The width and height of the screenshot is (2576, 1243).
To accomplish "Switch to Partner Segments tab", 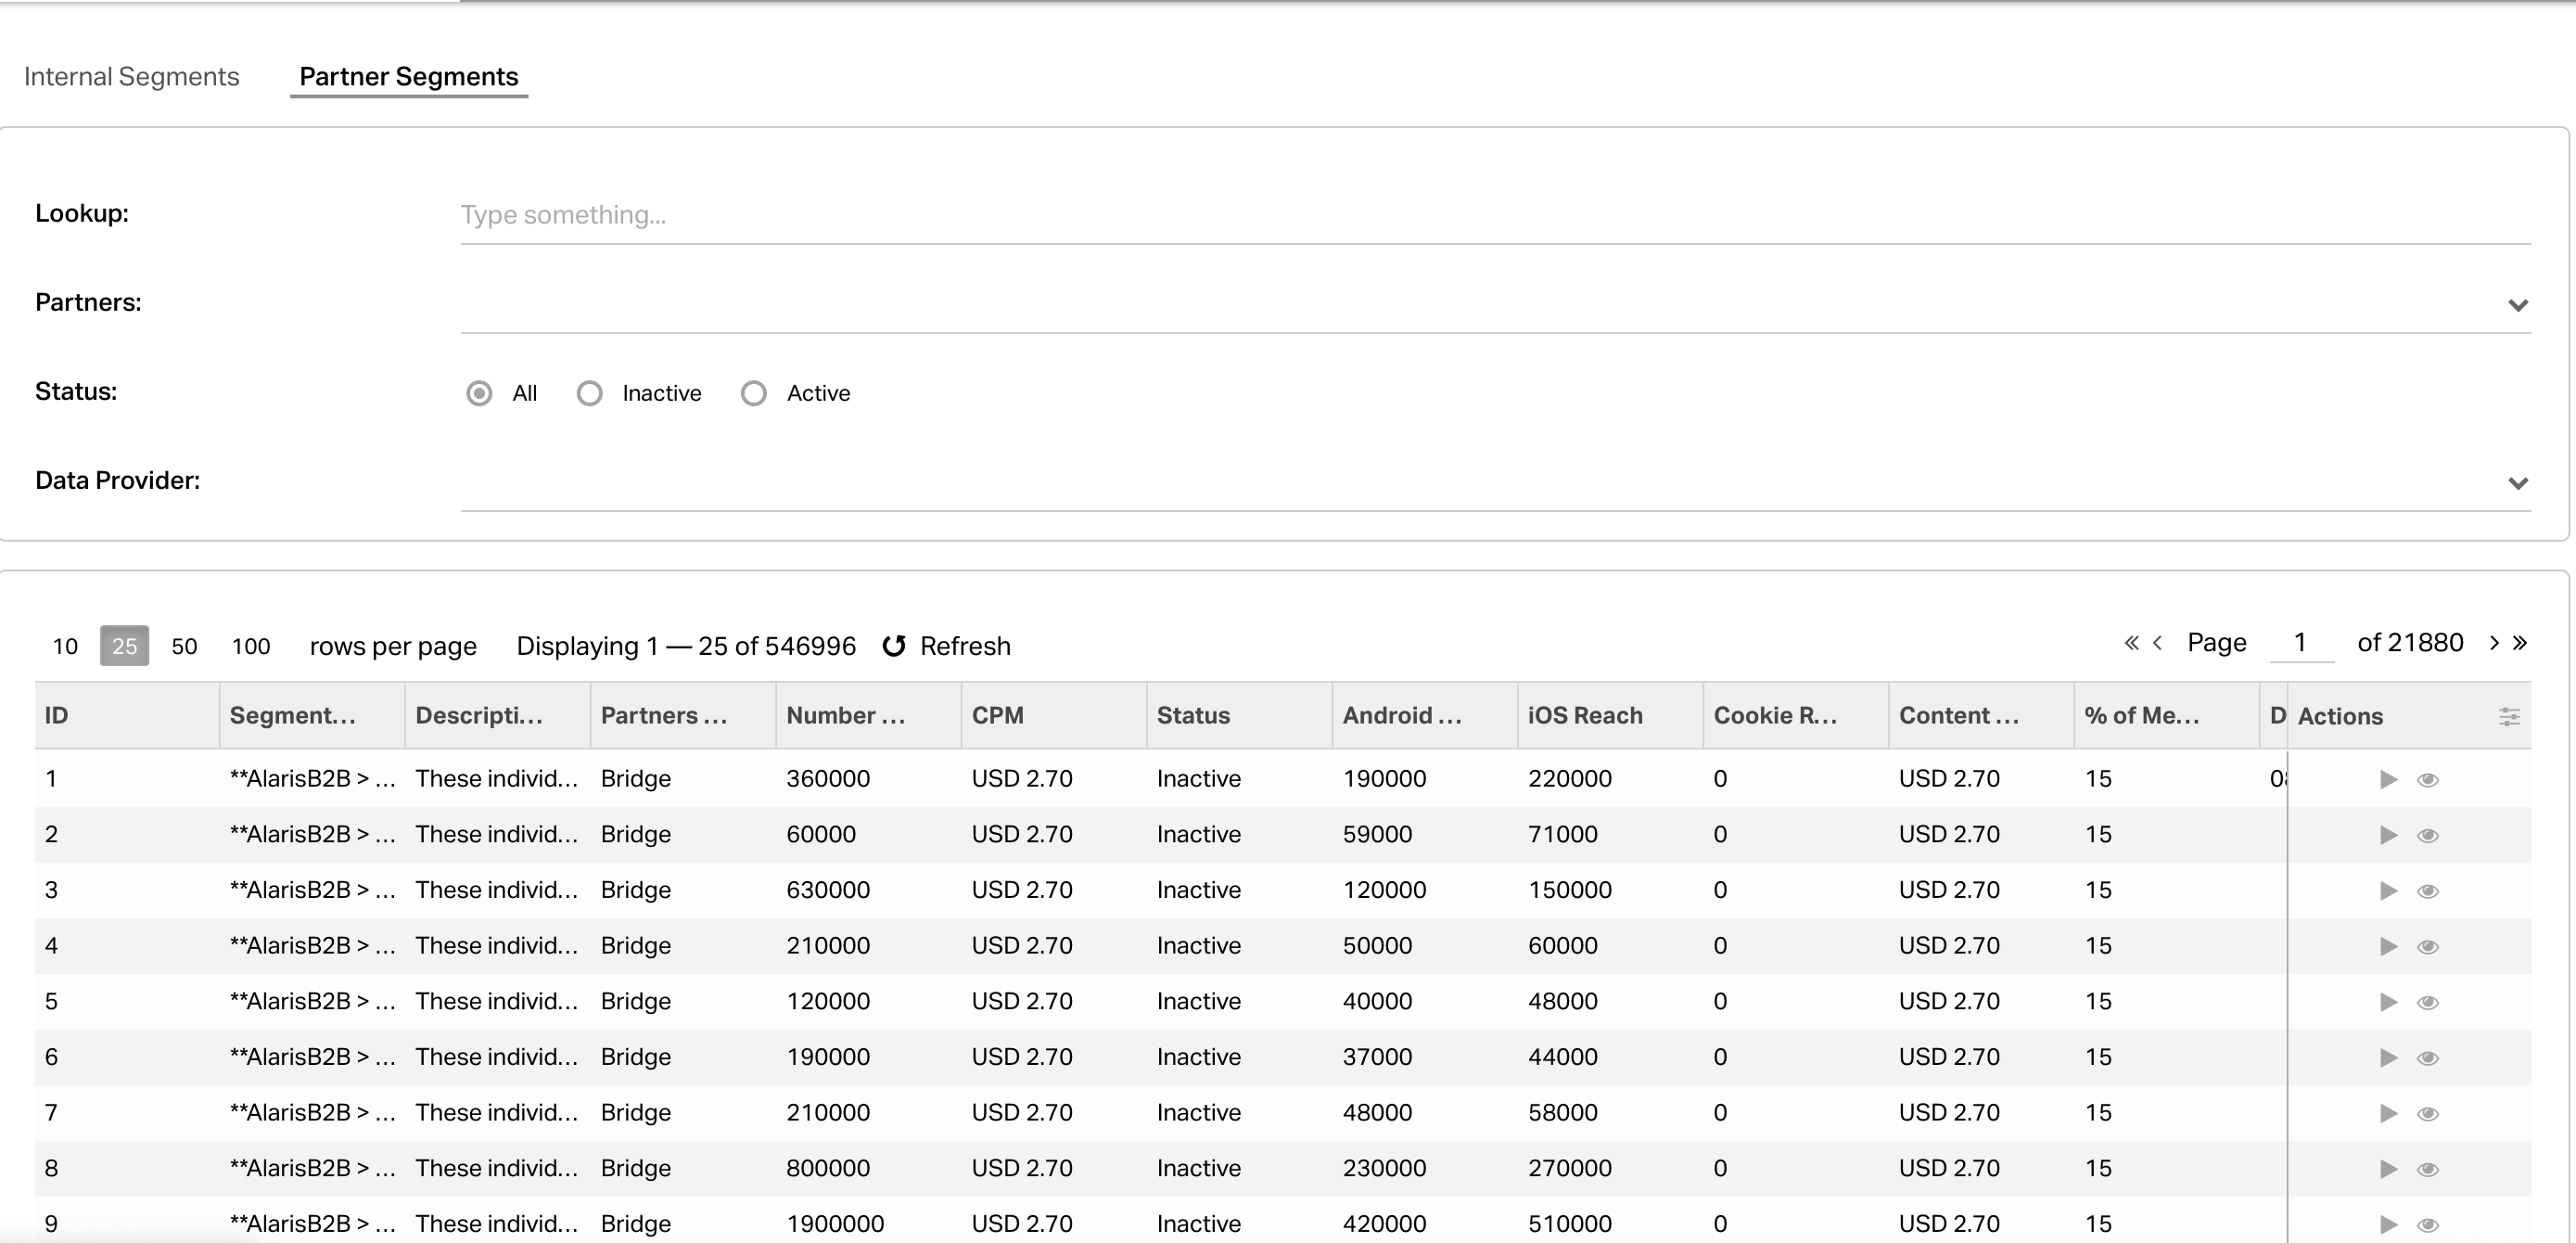I will tap(409, 77).
